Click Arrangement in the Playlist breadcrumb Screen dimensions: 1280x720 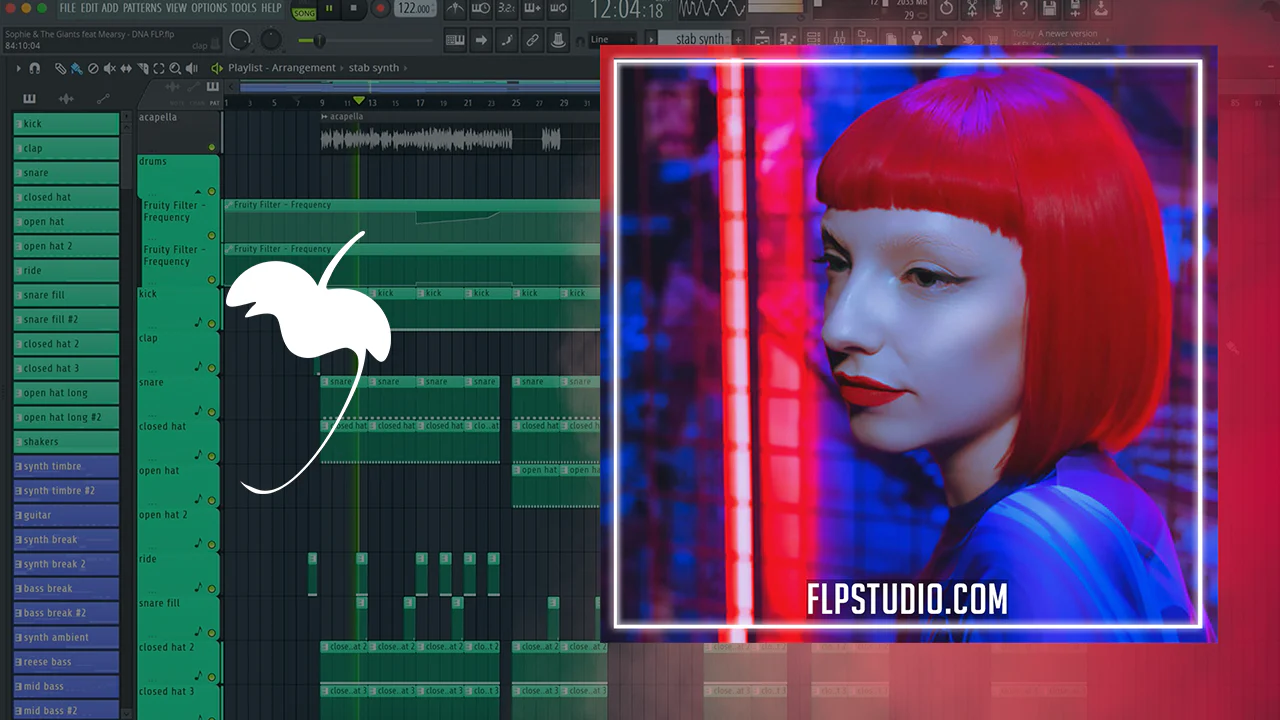pyautogui.click(x=304, y=68)
